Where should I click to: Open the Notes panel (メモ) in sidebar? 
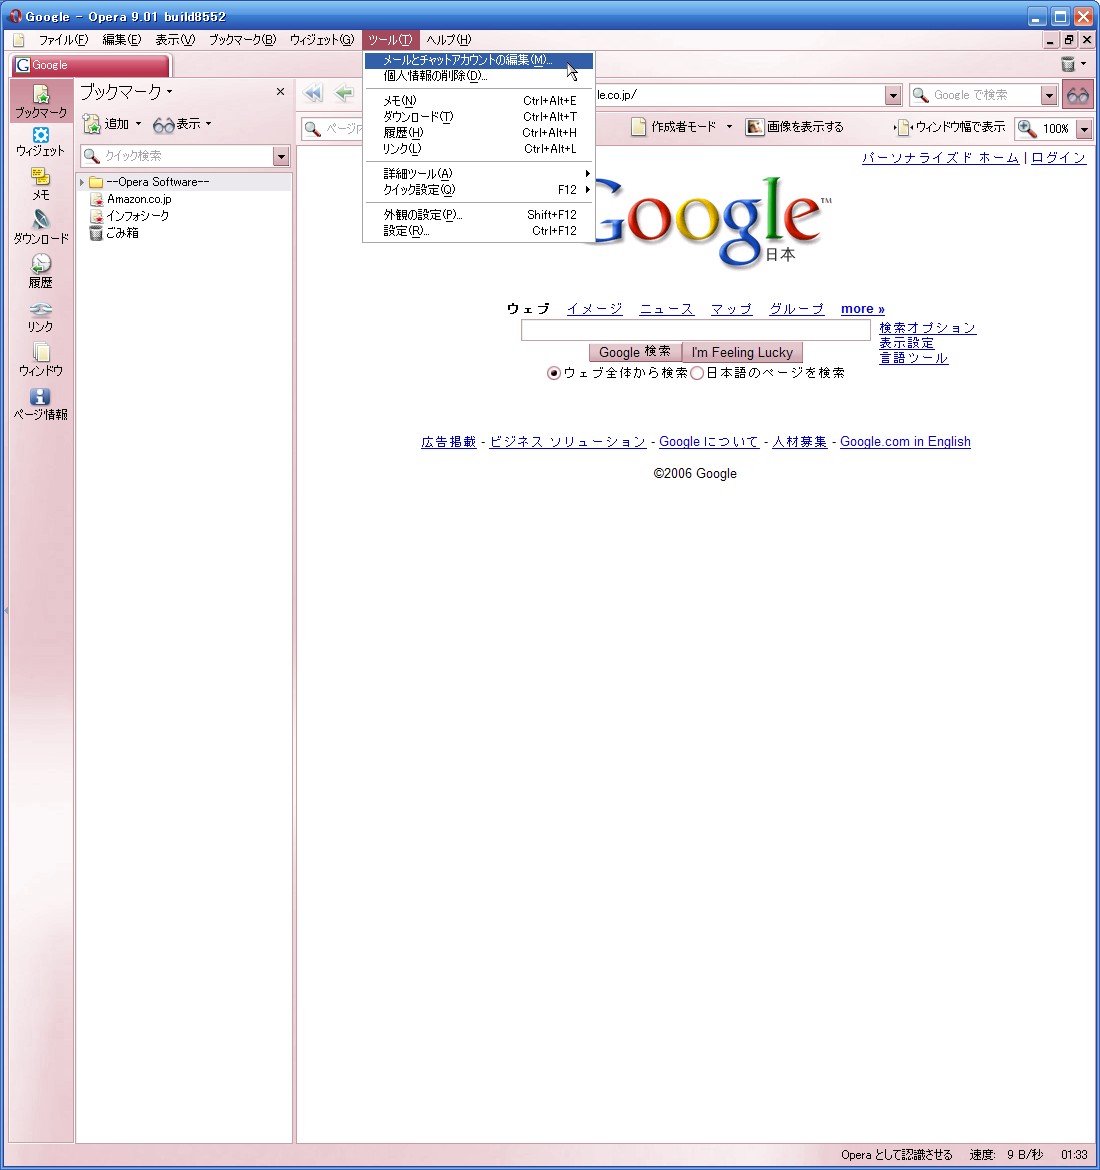[x=41, y=184]
